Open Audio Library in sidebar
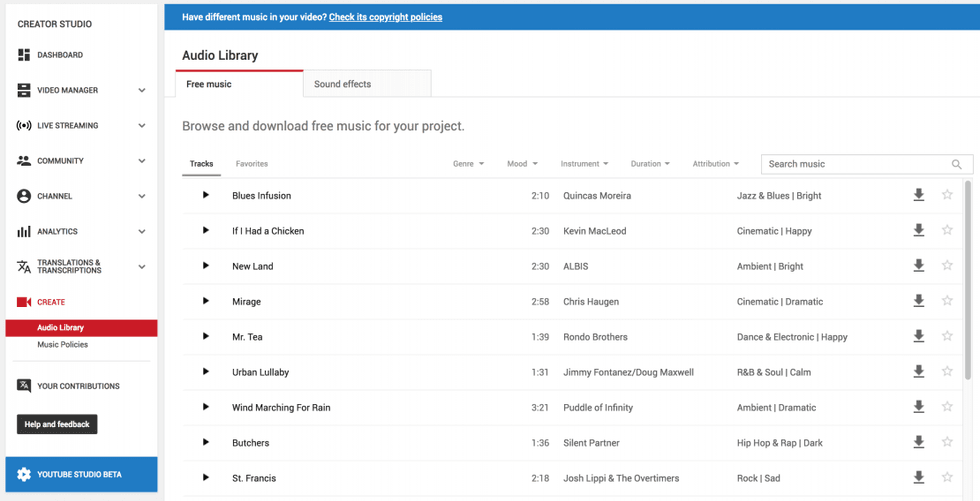 point(81,327)
